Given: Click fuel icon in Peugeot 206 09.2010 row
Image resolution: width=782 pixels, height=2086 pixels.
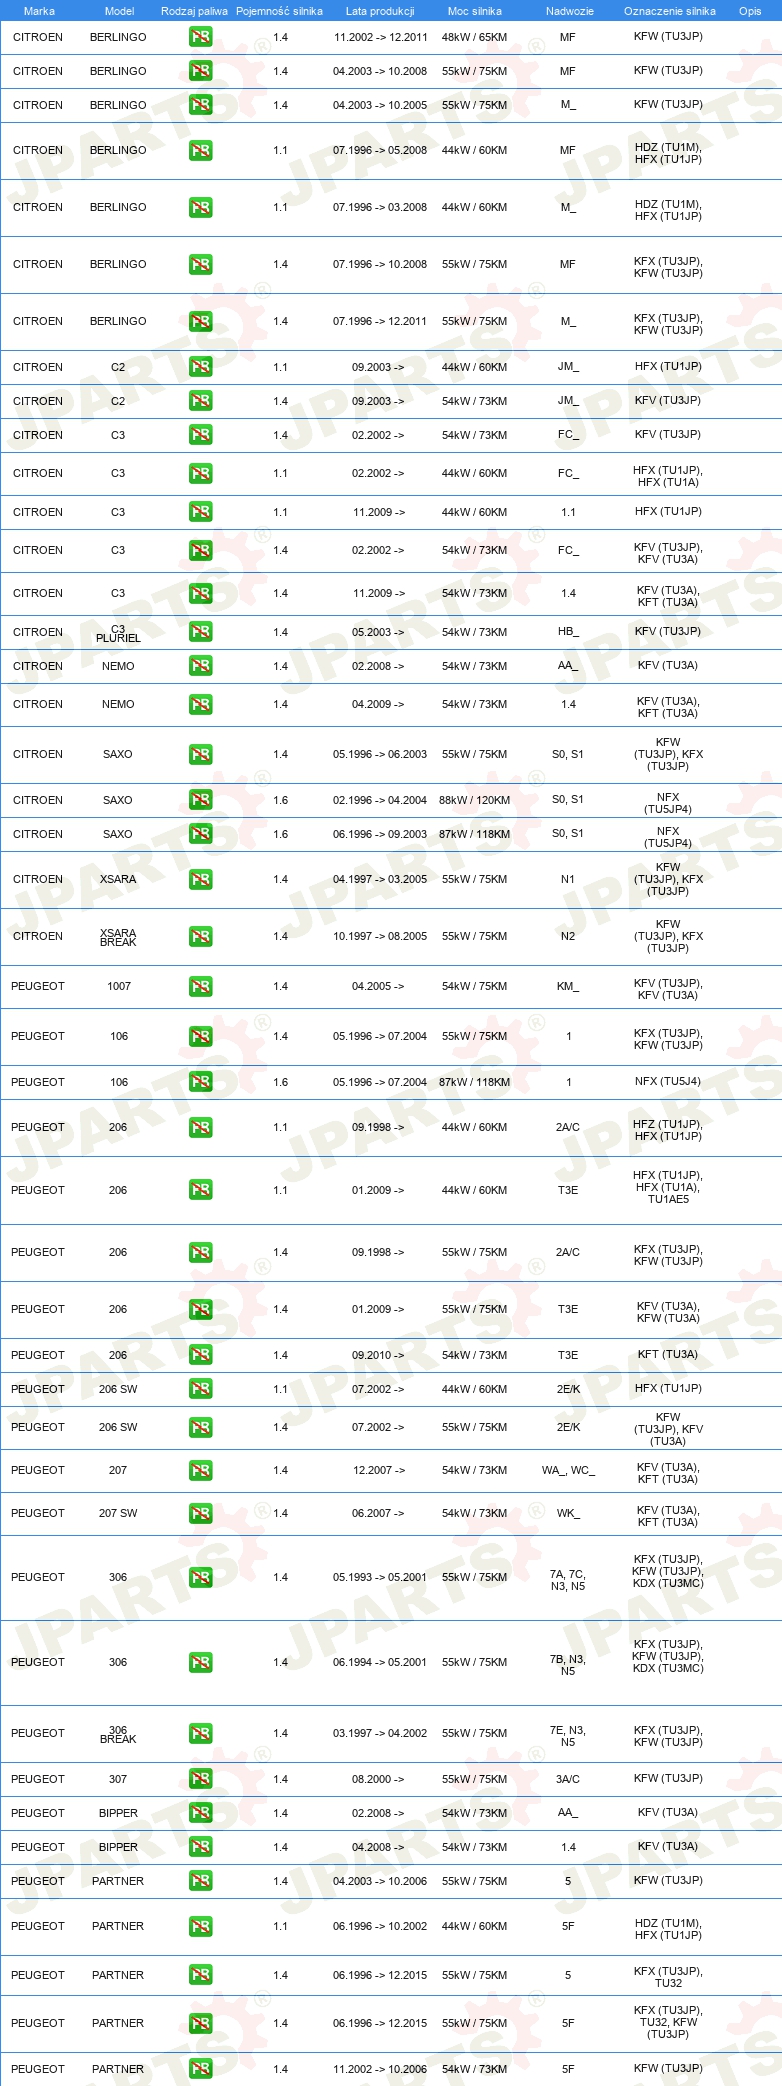Looking at the screenshot, I should (x=201, y=1355).
